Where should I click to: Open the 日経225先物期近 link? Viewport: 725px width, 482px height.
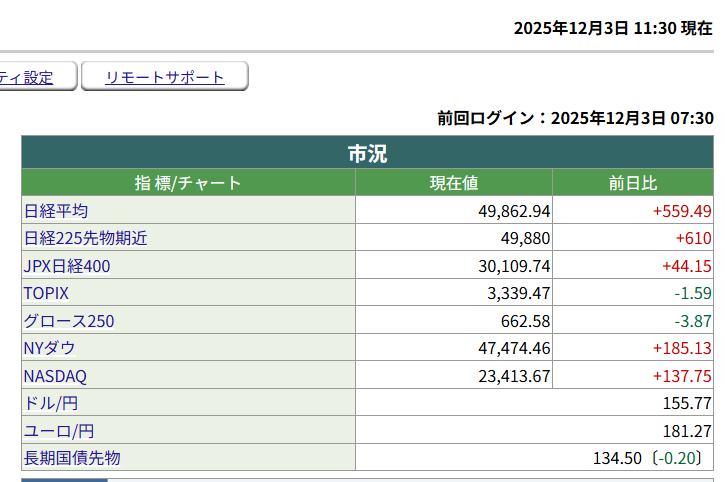[x=85, y=238]
